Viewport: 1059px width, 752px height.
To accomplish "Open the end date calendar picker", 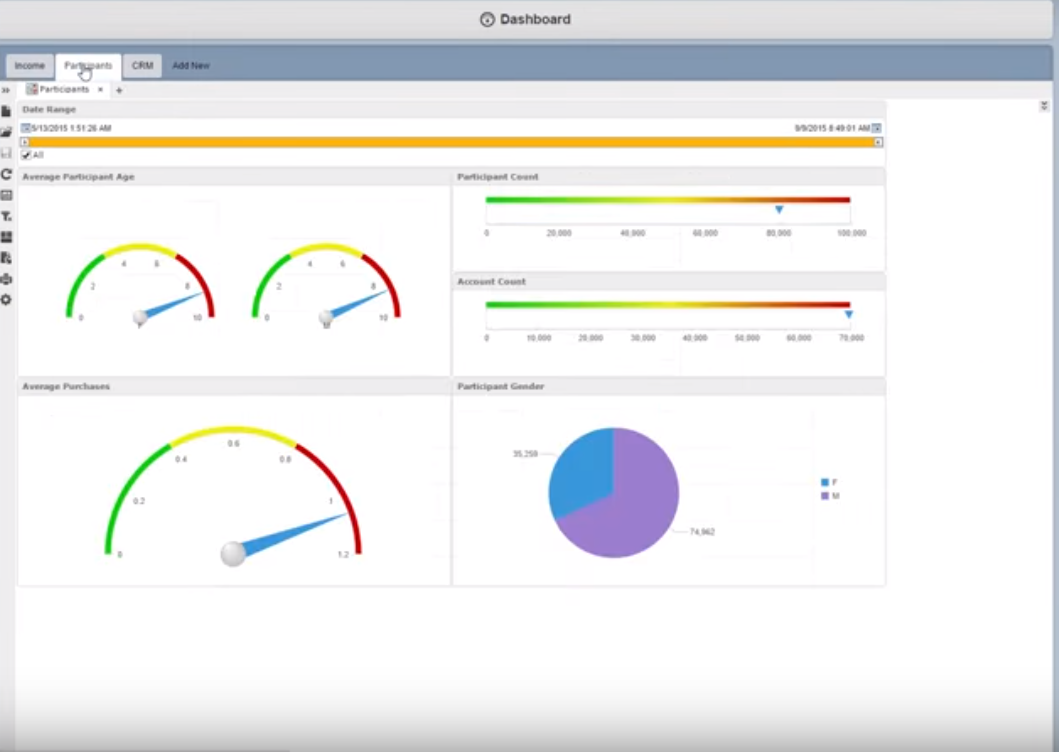I will 877,128.
